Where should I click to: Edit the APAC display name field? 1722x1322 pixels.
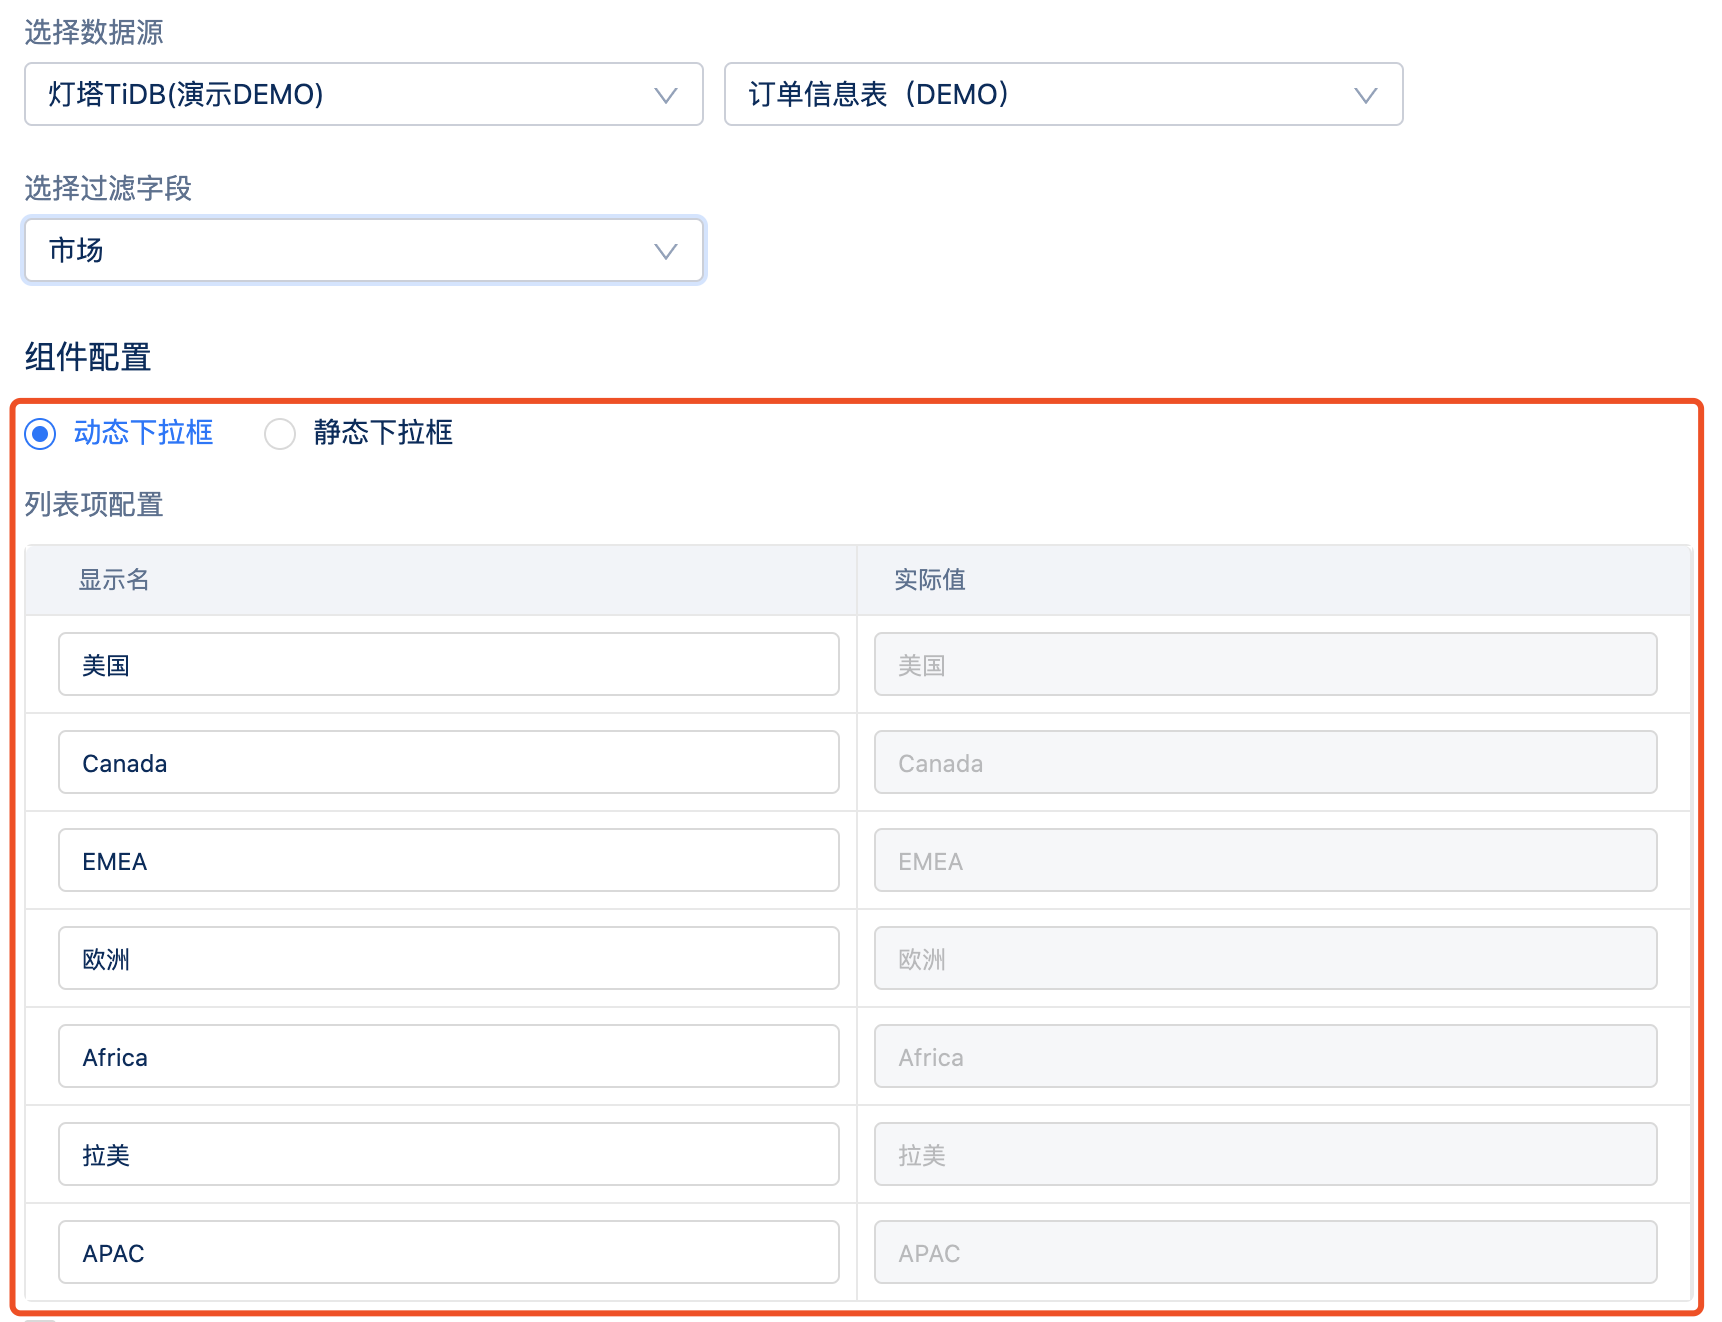[x=449, y=1252]
